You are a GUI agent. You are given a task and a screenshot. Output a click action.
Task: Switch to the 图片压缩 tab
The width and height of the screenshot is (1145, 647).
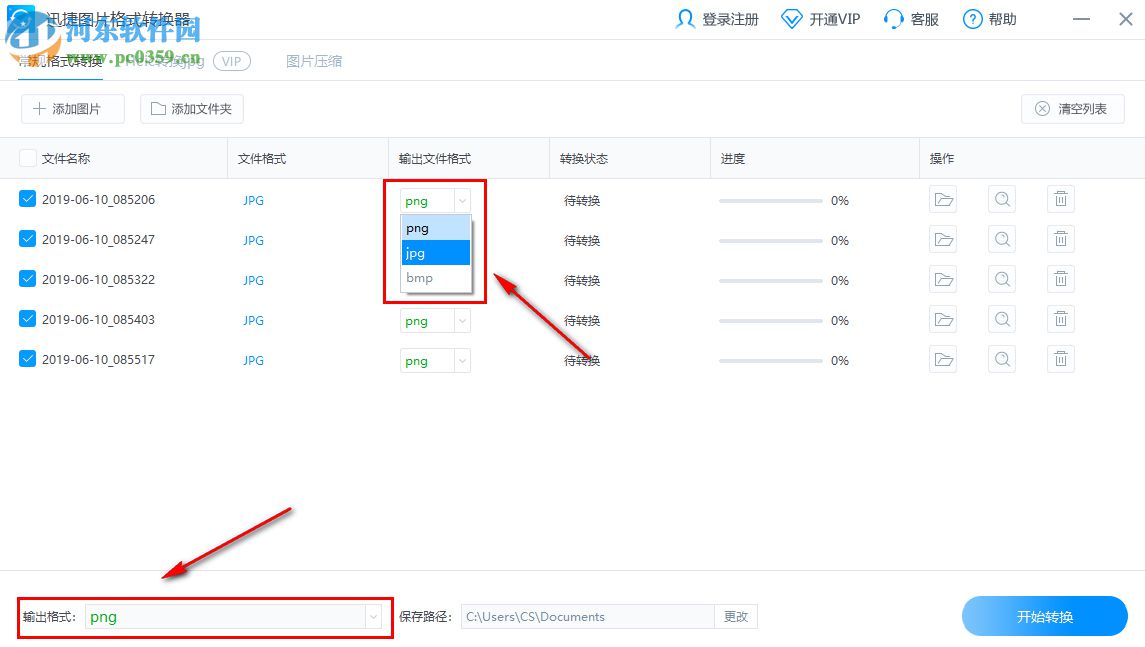[x=314, y=61]
